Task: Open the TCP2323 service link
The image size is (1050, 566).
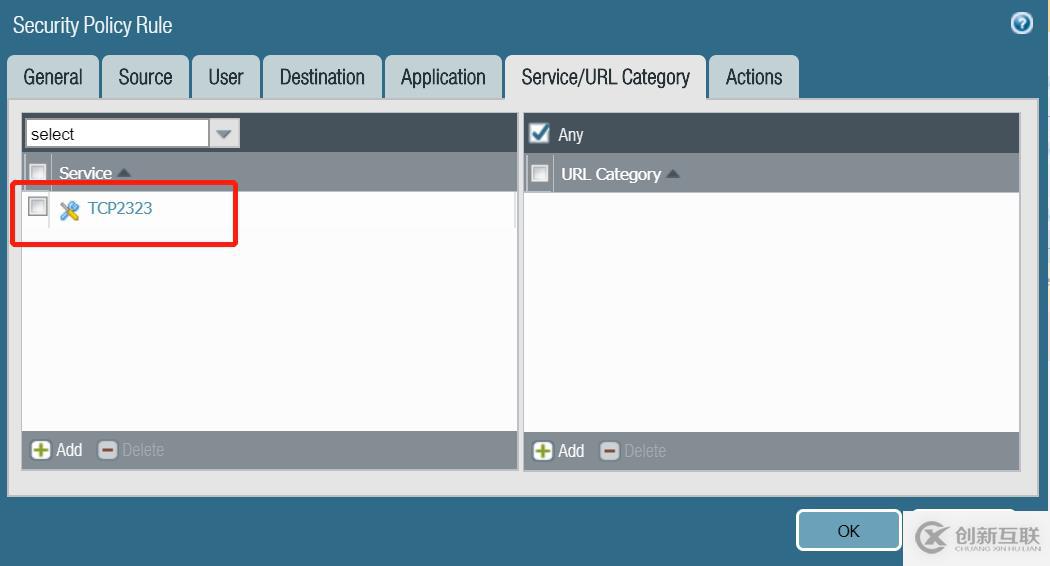Action: (x=120, y=208)
